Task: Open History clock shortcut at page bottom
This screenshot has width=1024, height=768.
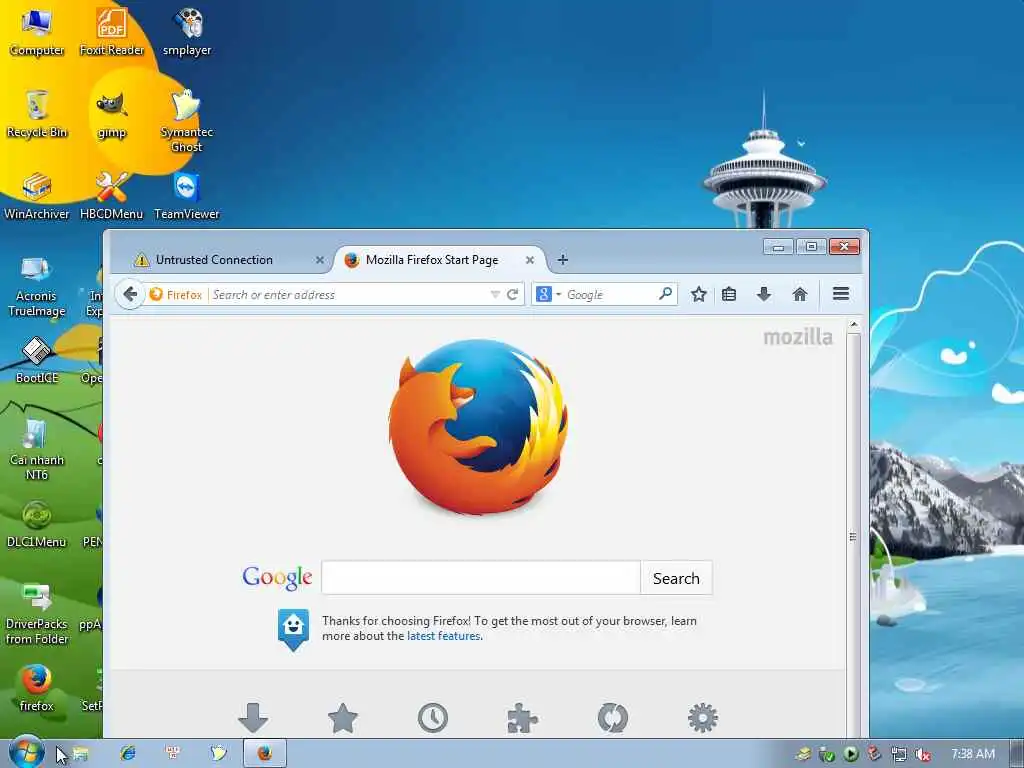Action: tap(432, 718)
